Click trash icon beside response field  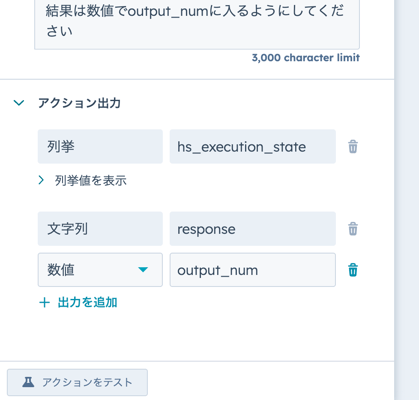353,229
